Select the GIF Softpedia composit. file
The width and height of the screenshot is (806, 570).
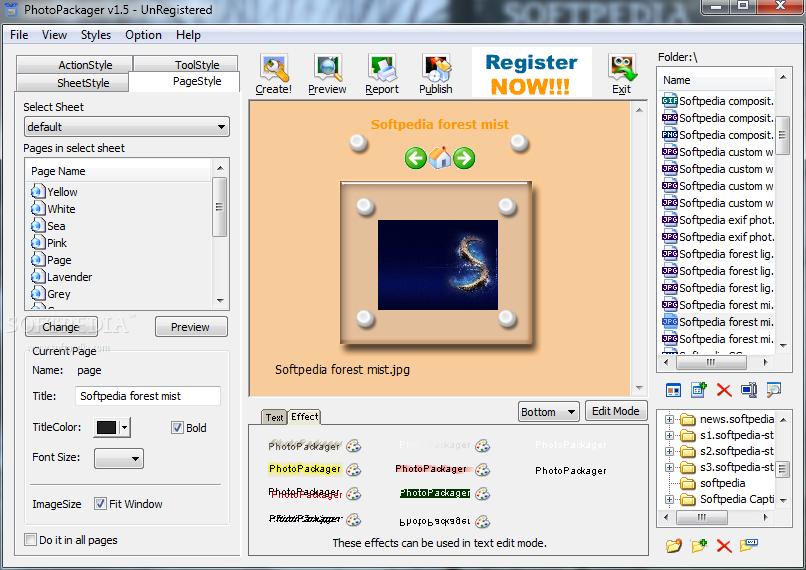coord(718,101)
